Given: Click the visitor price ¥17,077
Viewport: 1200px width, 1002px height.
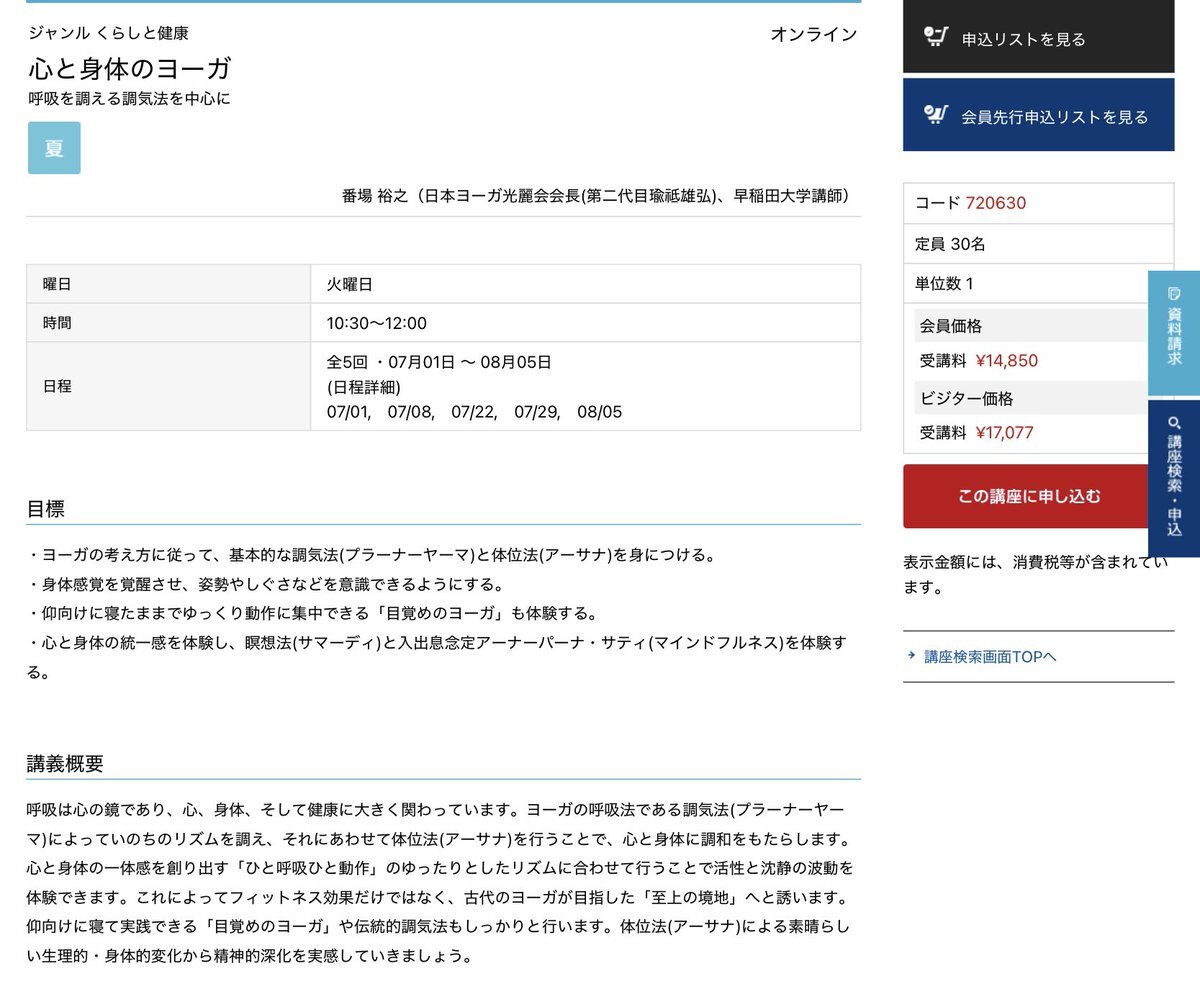Looking at the screenshot, I should click(1004, 433).
